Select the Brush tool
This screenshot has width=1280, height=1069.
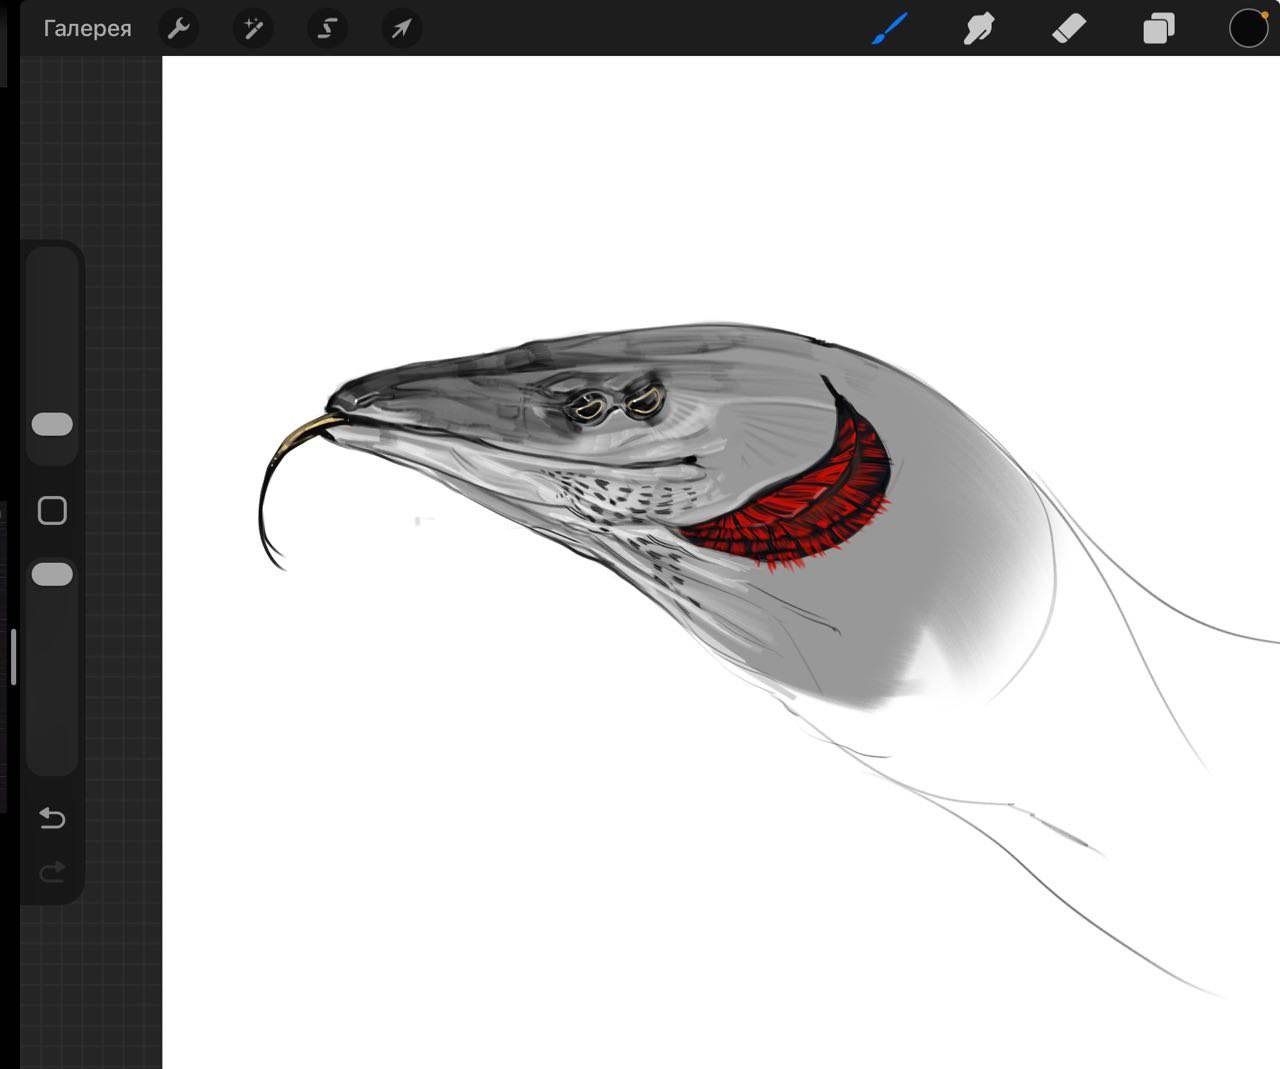point(889,28)
